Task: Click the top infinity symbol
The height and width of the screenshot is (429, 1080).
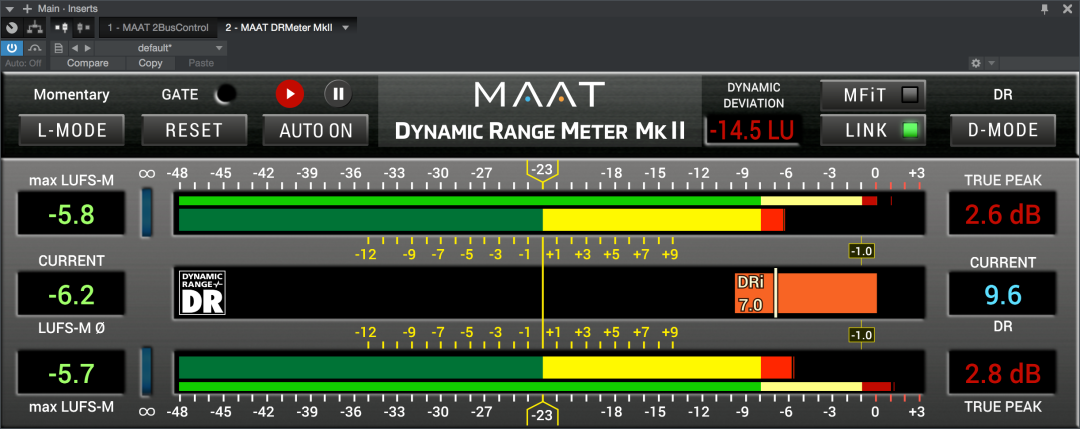Action: (x=146, y=174)
